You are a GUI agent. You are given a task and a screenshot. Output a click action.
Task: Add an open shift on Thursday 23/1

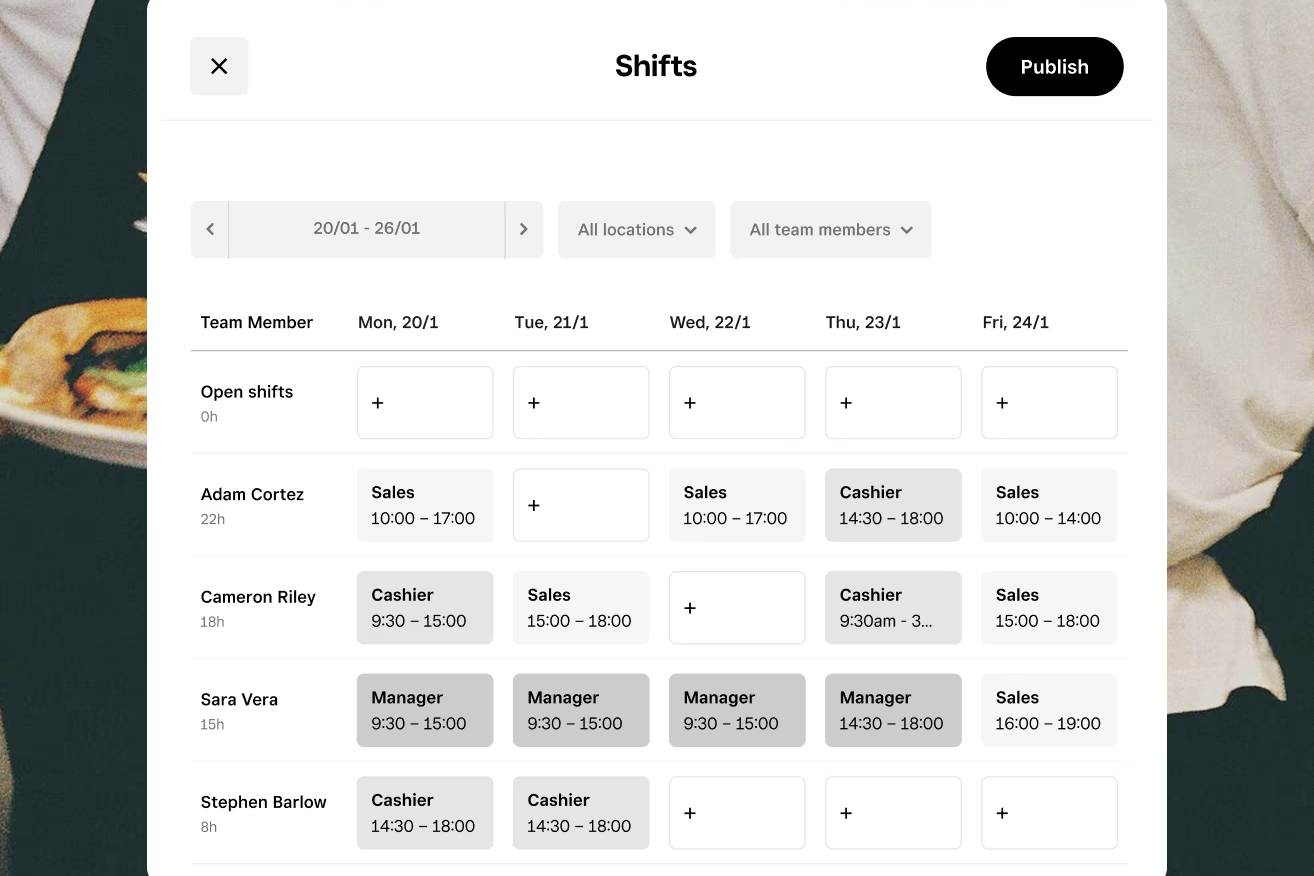click(892, 402)
